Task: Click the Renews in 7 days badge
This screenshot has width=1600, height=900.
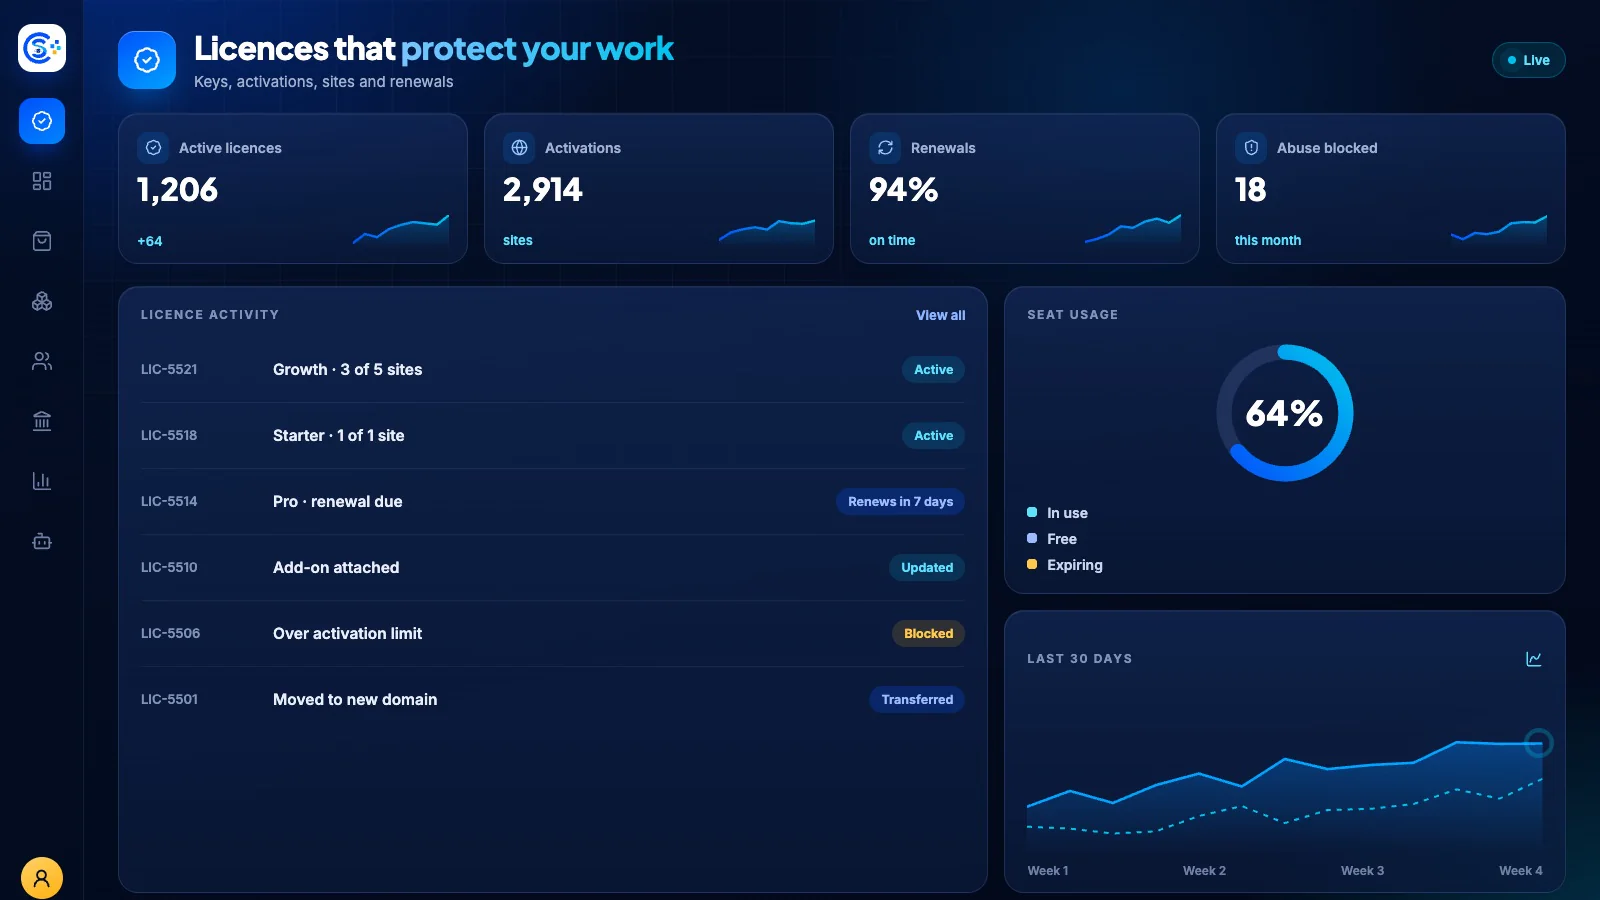Action: 900,502
